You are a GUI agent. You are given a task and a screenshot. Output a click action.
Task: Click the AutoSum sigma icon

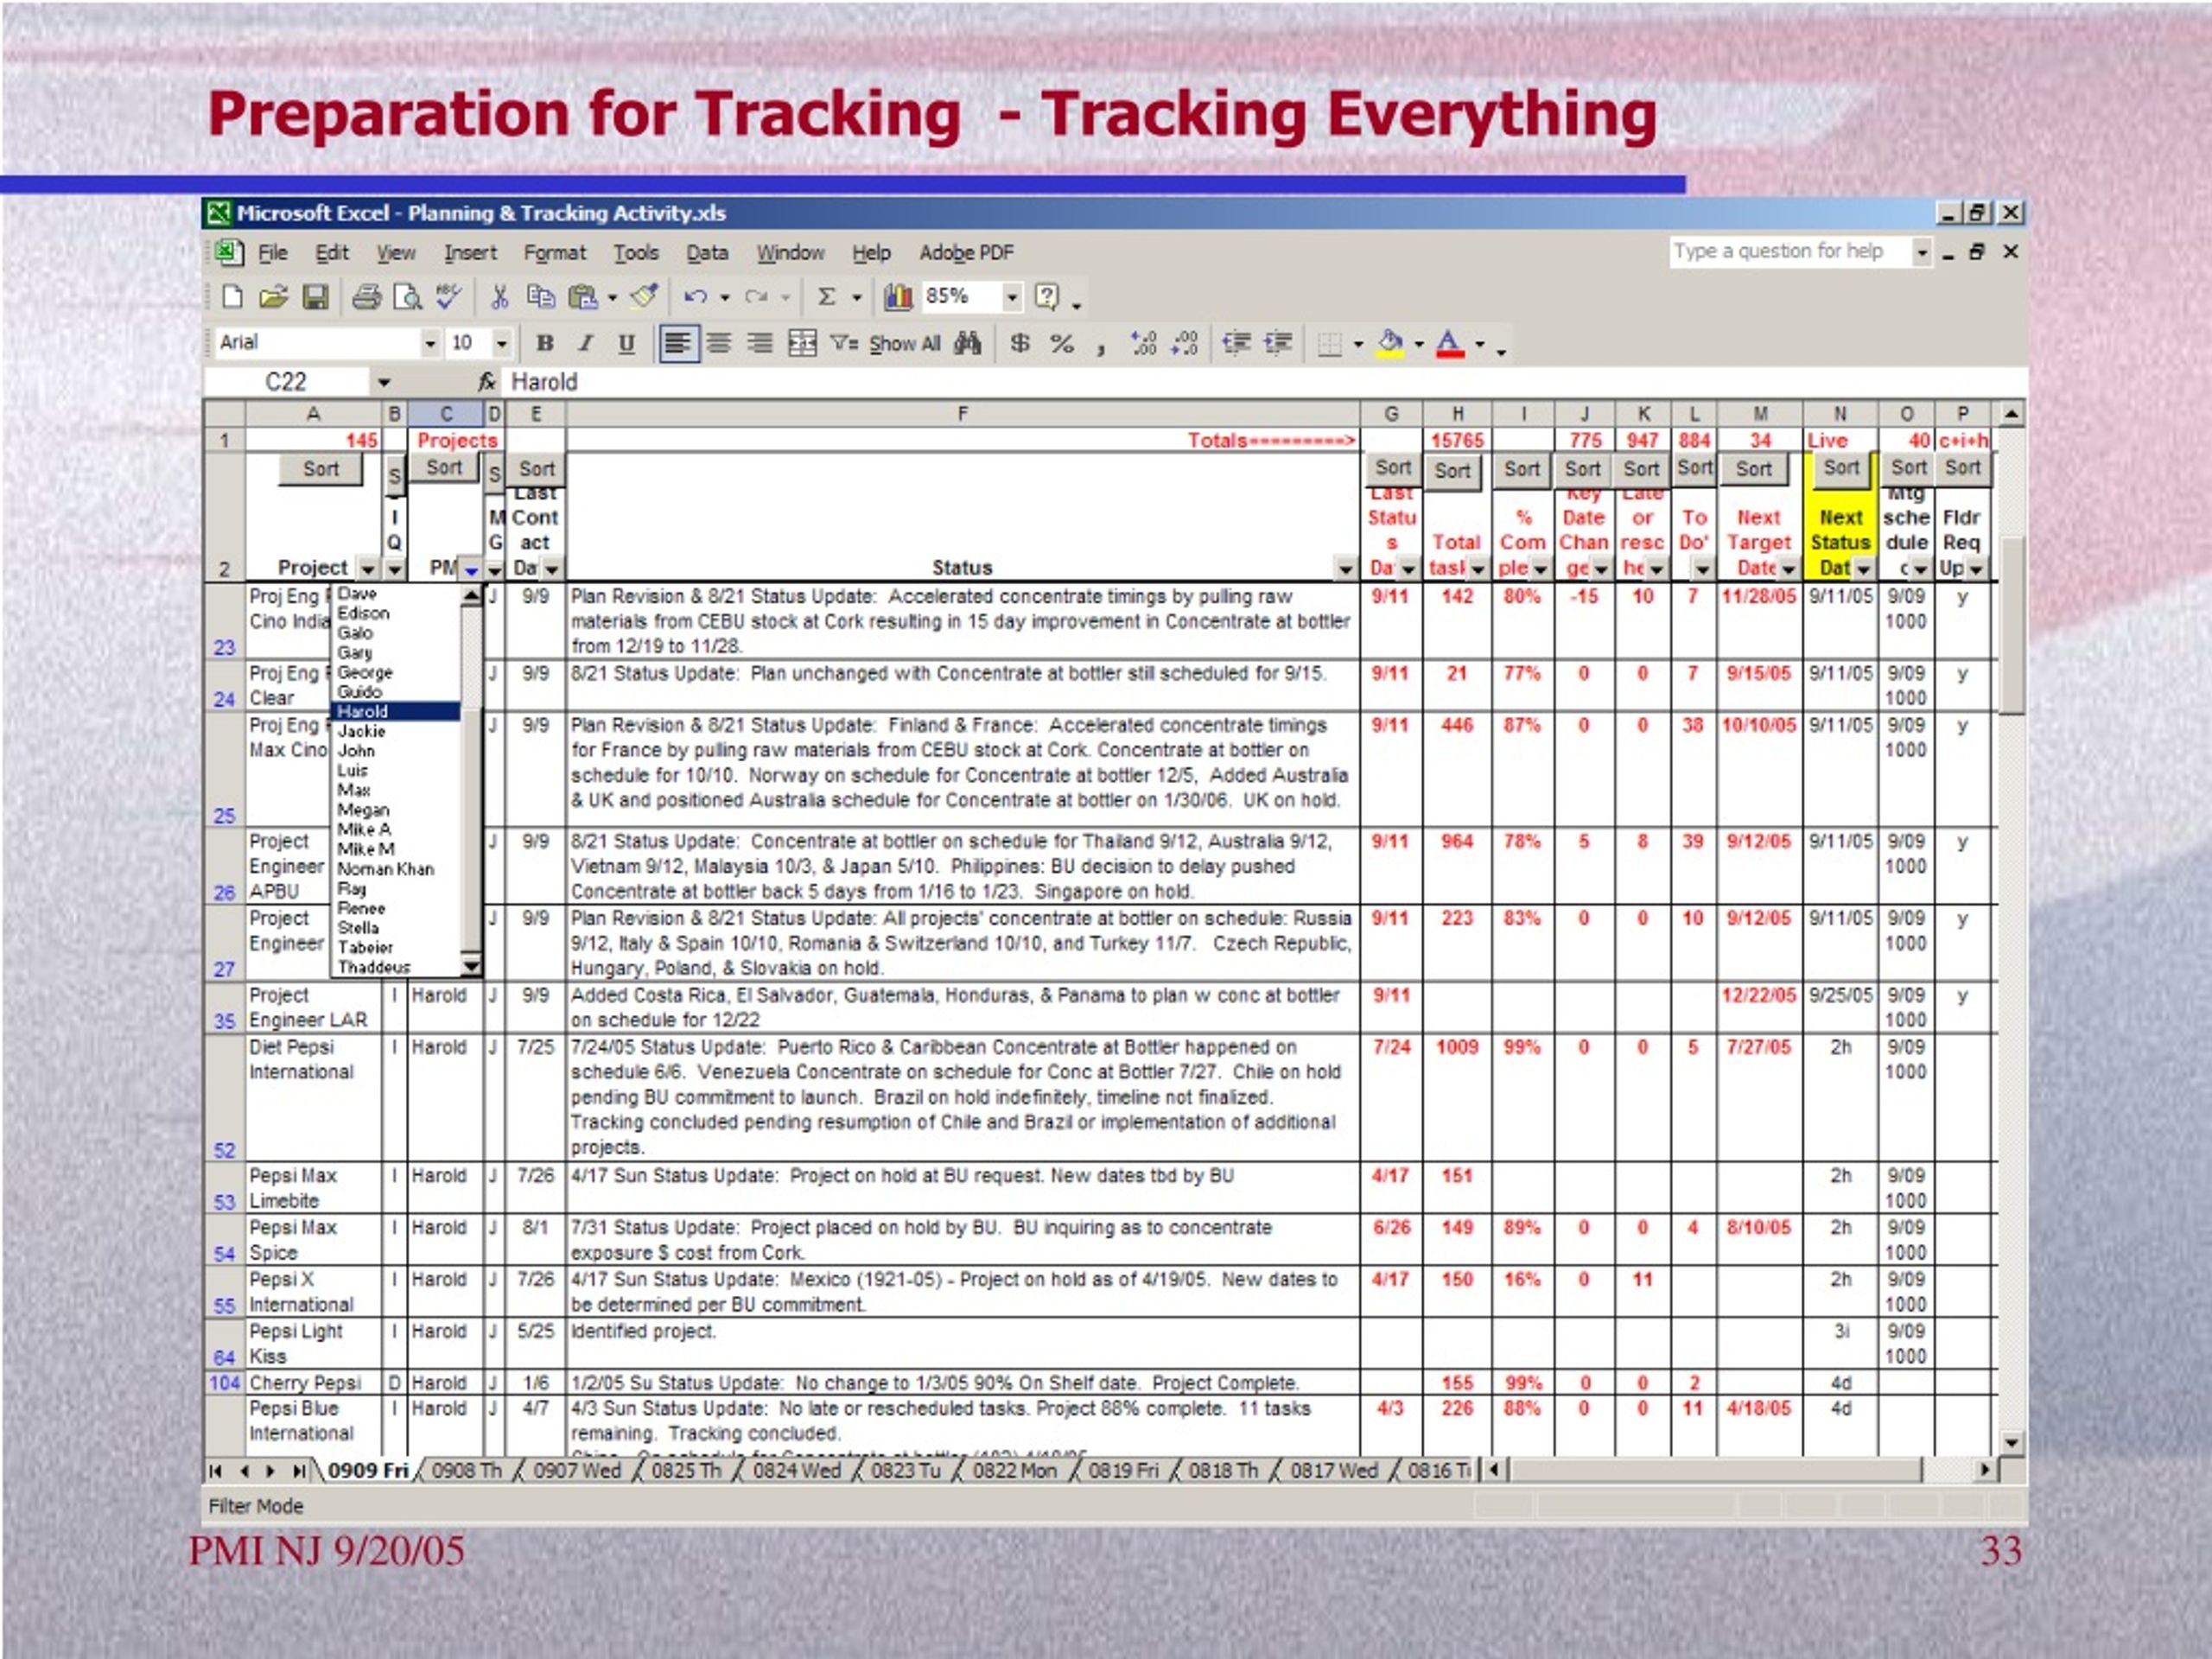[x=827, y=297]
